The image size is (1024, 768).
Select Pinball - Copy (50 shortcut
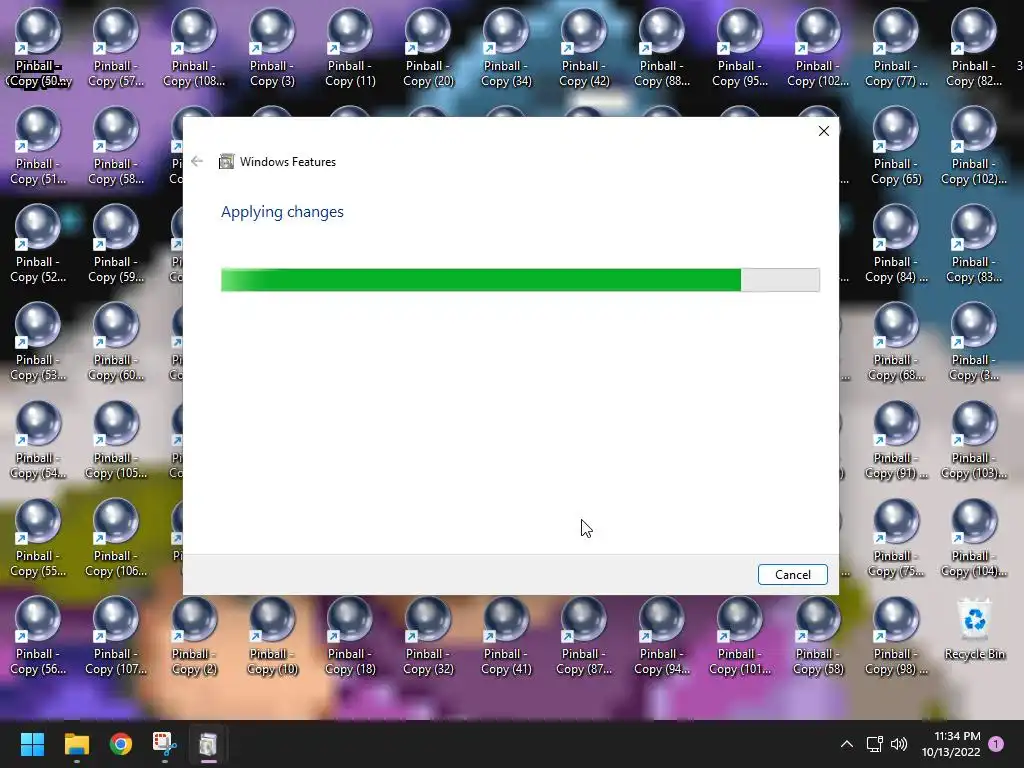click(38, 49)
